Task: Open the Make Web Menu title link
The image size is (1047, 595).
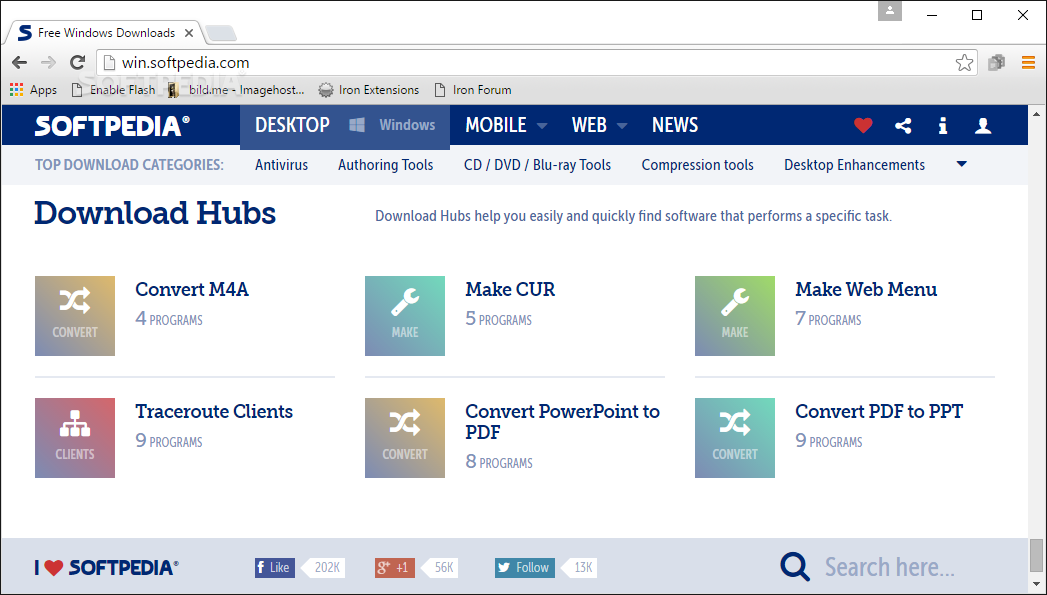Action: pos(866,289)
